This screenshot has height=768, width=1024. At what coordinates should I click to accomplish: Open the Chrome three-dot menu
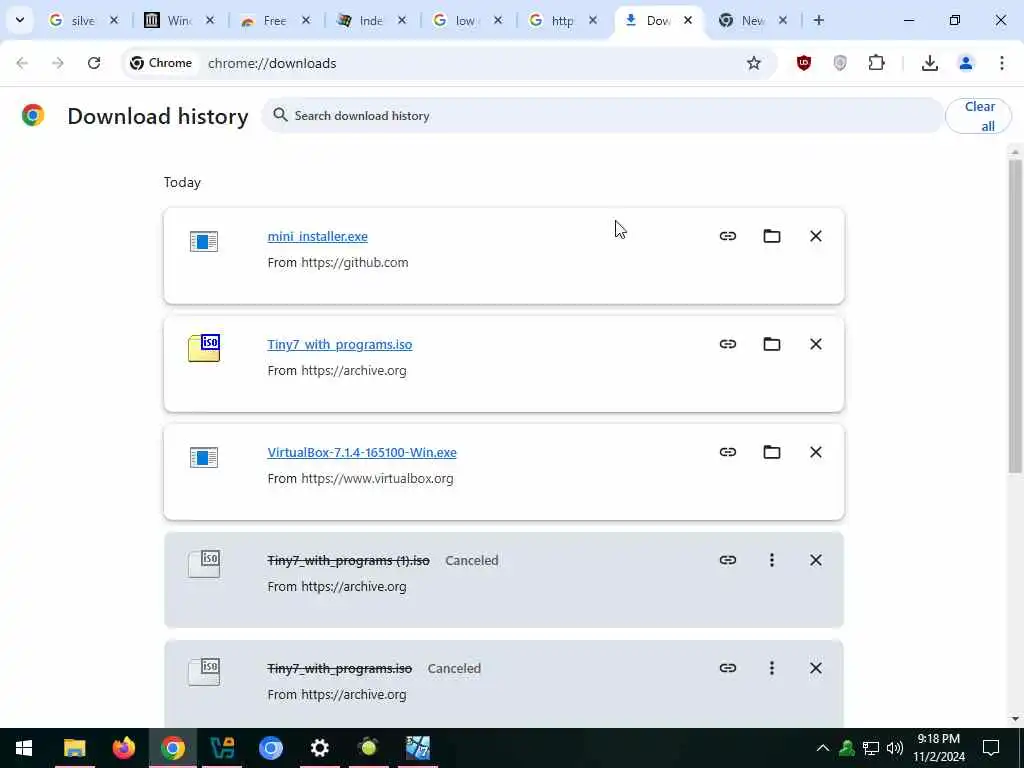click(x=1002, y=63)
